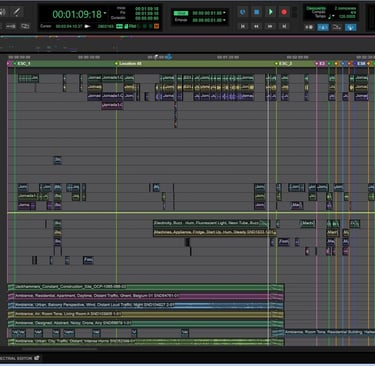Click the icon next to Spectral Editor label
This screenshot has width=375, height=366.
[x=37, y=358]
